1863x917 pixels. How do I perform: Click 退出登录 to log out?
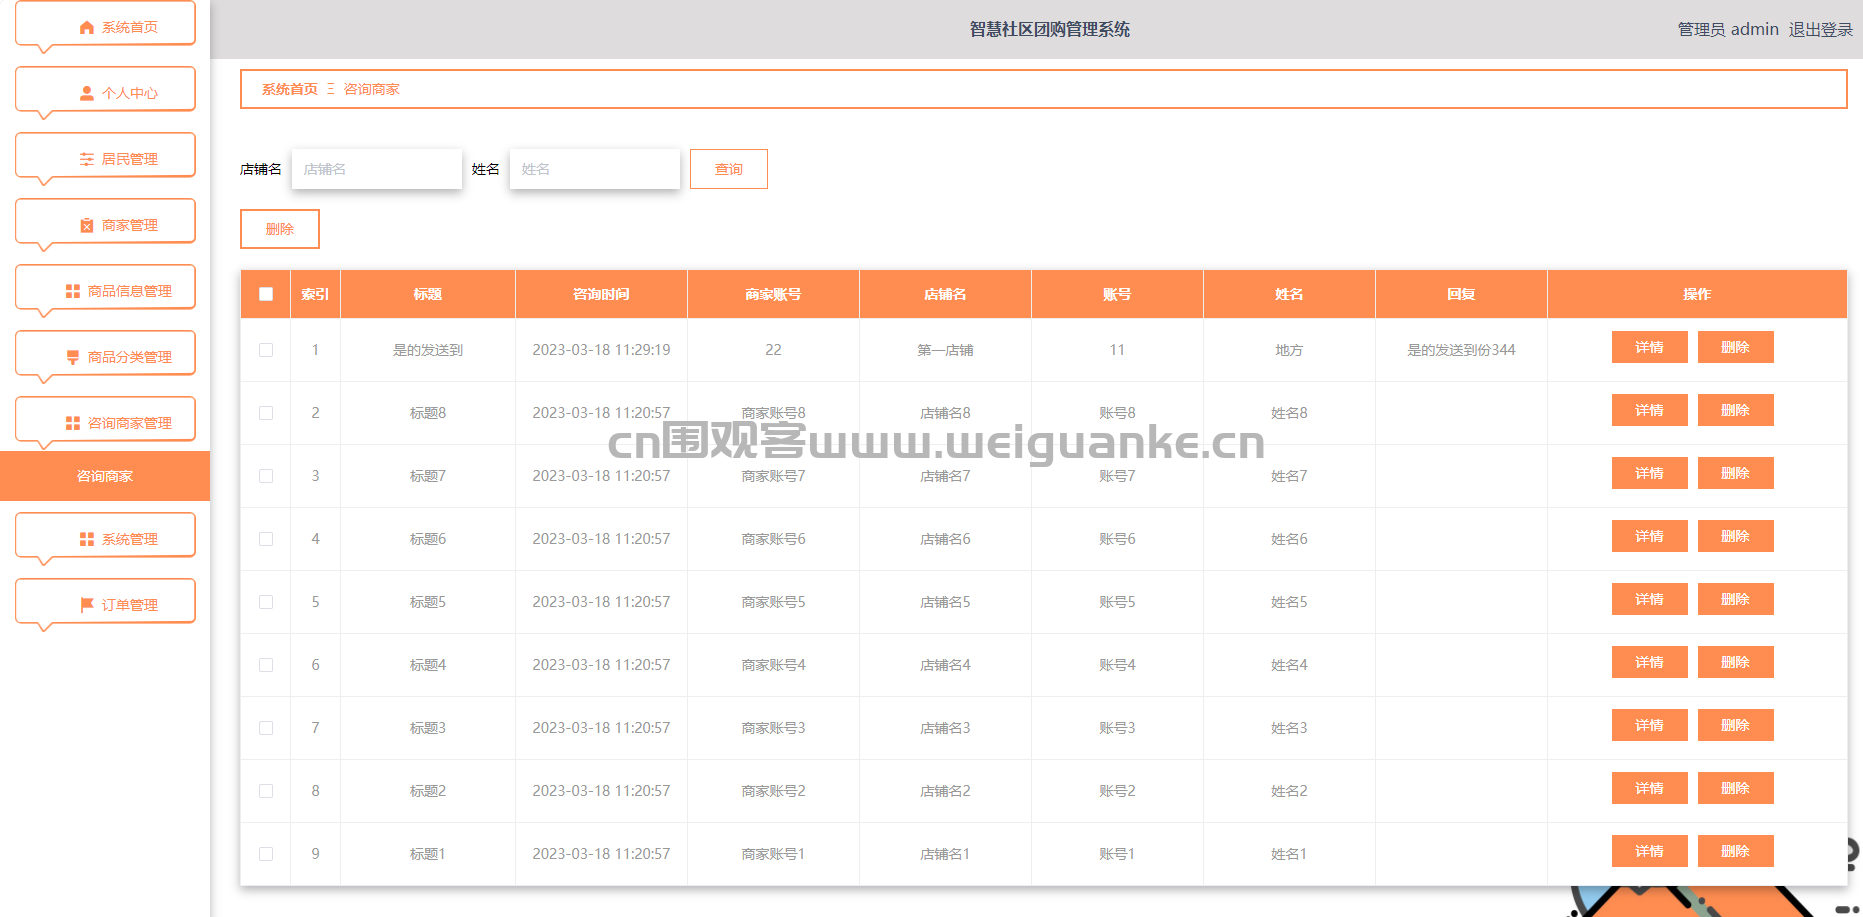[x=1820, y=30]
